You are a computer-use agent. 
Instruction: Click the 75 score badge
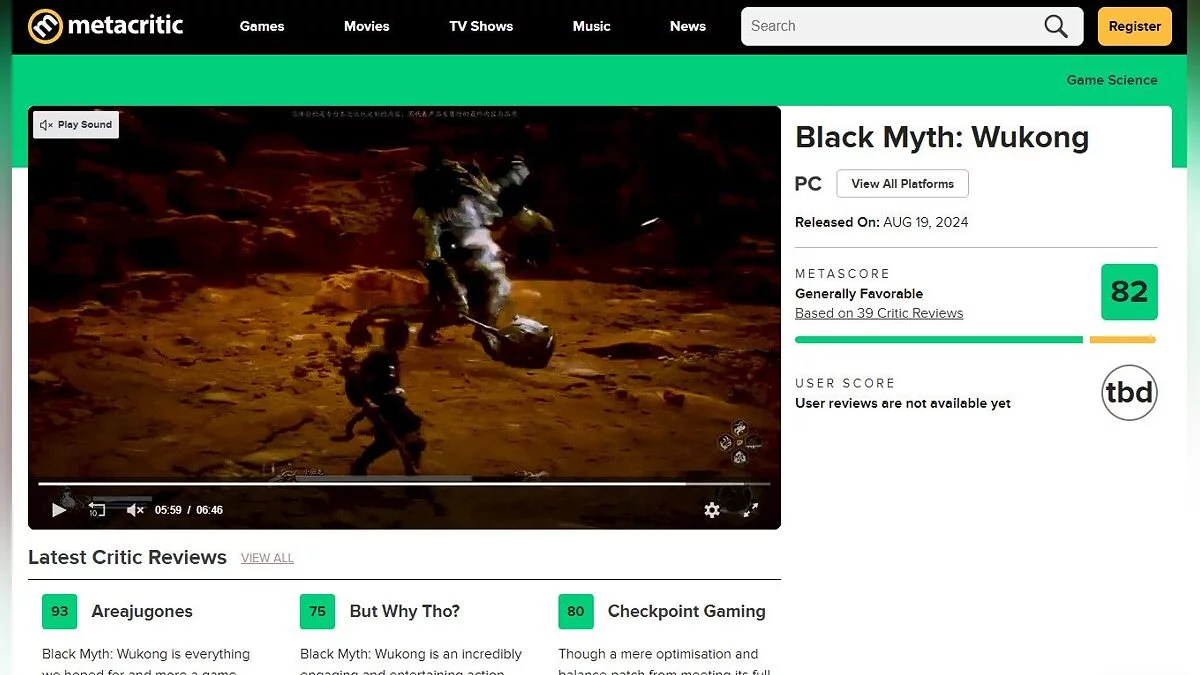318,612
